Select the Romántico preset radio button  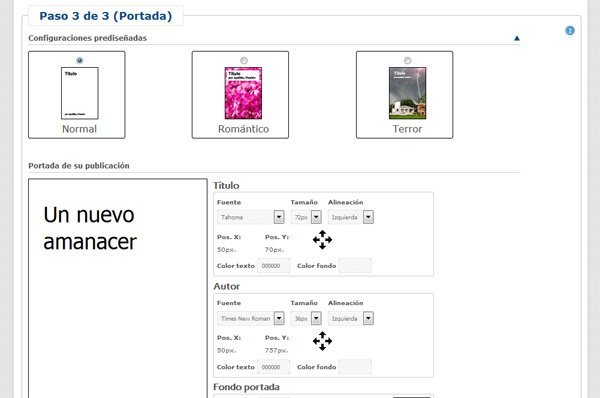coord(244,60)
